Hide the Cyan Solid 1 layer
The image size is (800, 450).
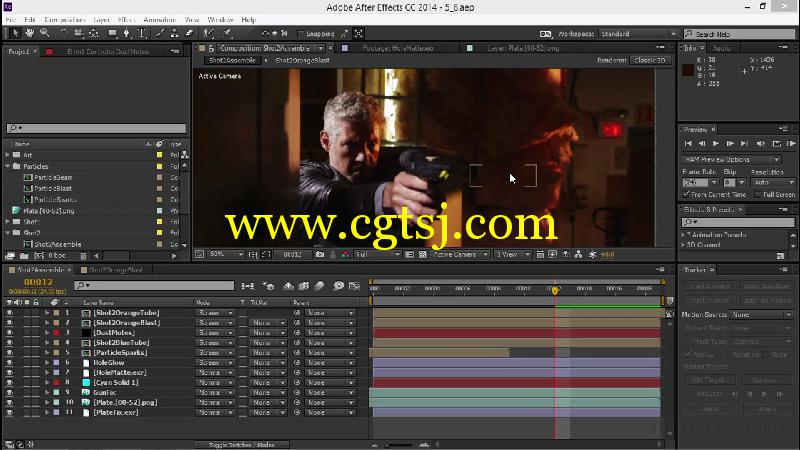[9, 383]
